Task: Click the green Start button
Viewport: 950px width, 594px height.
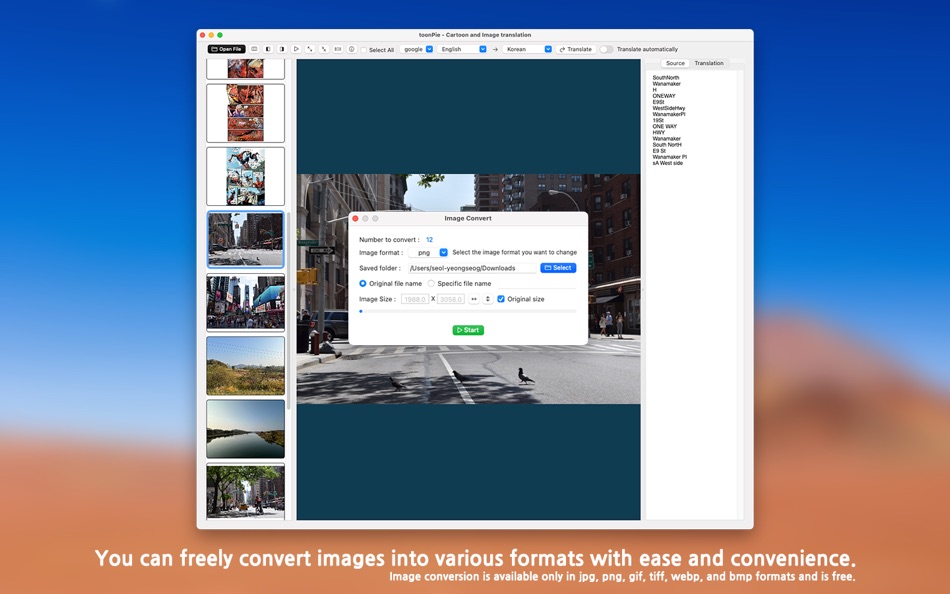Action: (x=468, y=330)
